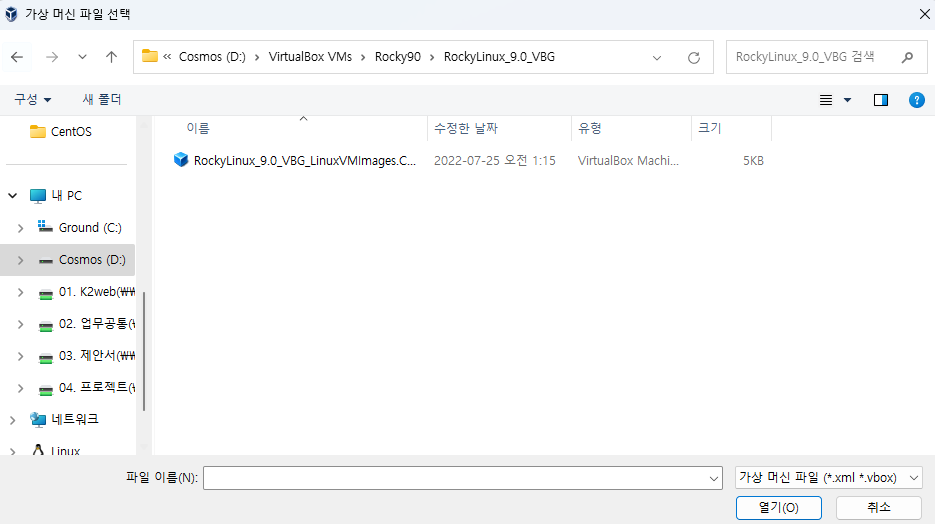Image resolution: width=935 pixels, height=524 pixels.
Task: Expand 04. 프로젝트 network drive
Action: 20,389
